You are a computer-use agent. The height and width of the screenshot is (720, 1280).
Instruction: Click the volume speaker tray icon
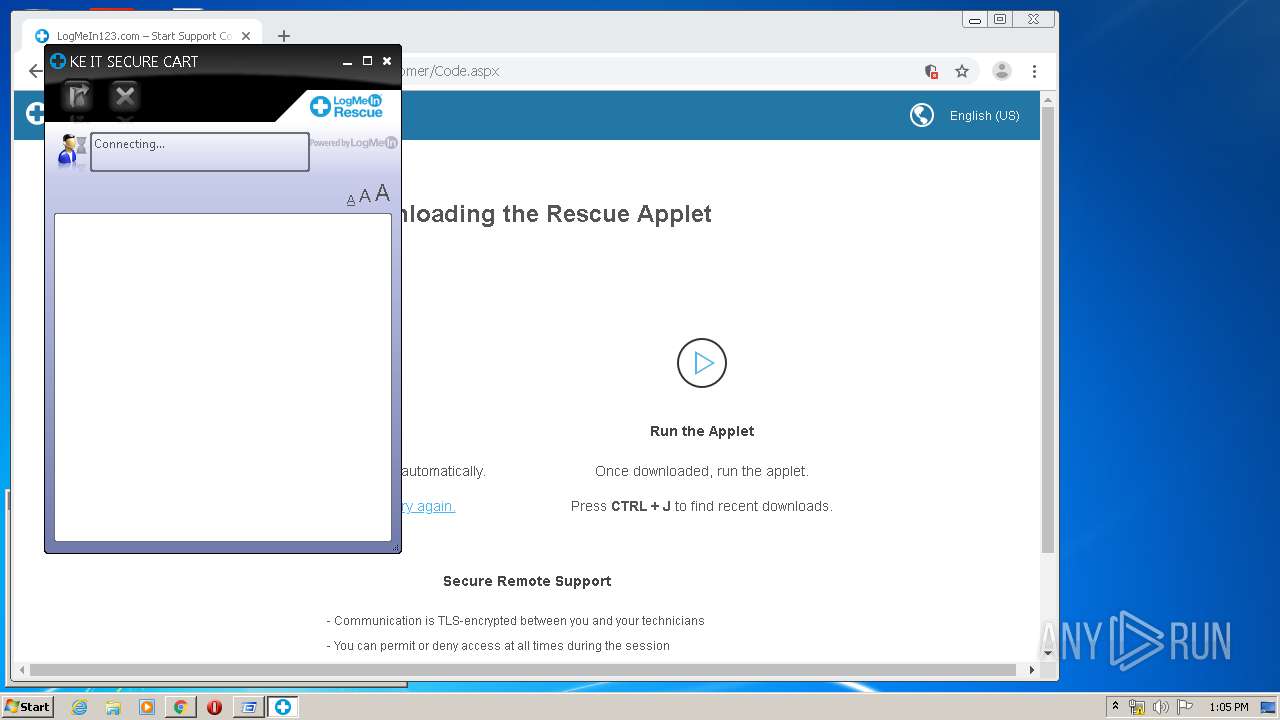tap(1161, 707)
